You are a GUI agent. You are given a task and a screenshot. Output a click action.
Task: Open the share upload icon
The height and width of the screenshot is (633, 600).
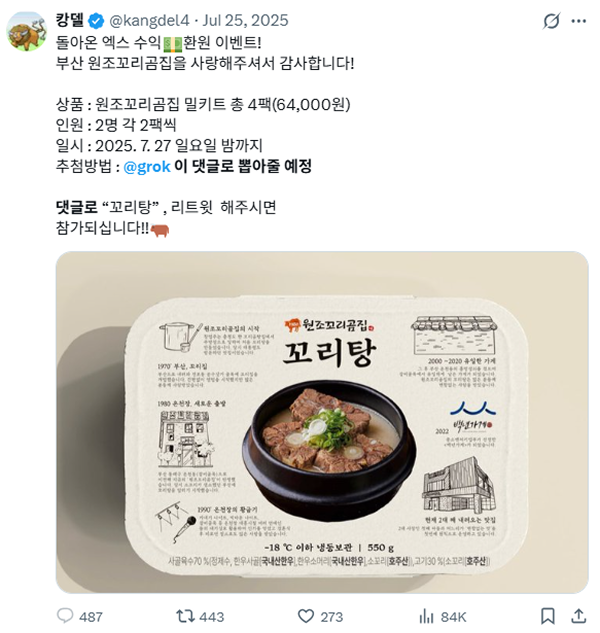[578, 616]
